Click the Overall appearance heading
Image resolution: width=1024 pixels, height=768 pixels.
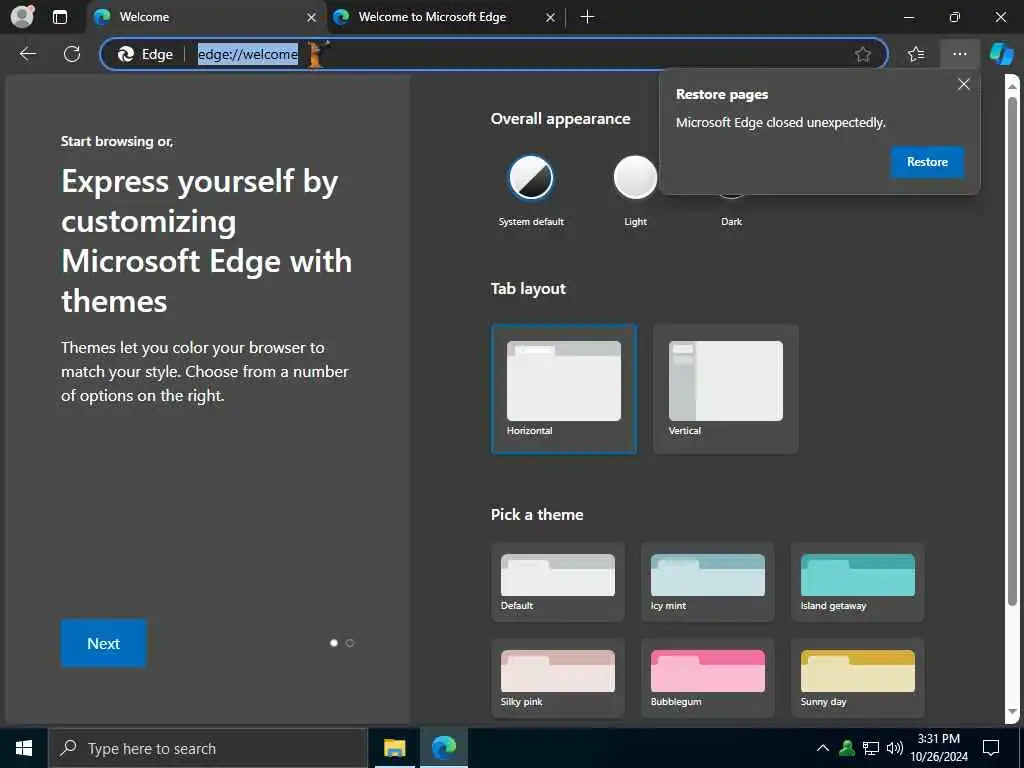point(560,119)
